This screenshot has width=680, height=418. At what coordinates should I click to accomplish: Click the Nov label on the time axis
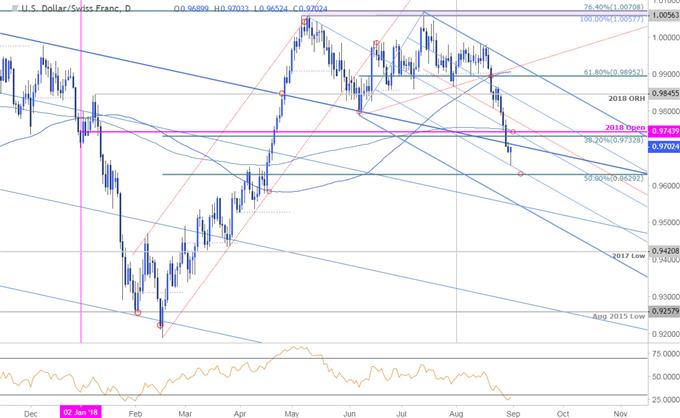pos(621,414)
